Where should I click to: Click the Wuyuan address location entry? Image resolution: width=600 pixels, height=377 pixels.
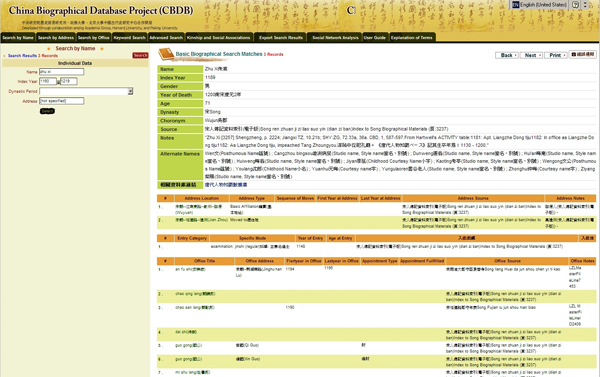click(198, 209)
